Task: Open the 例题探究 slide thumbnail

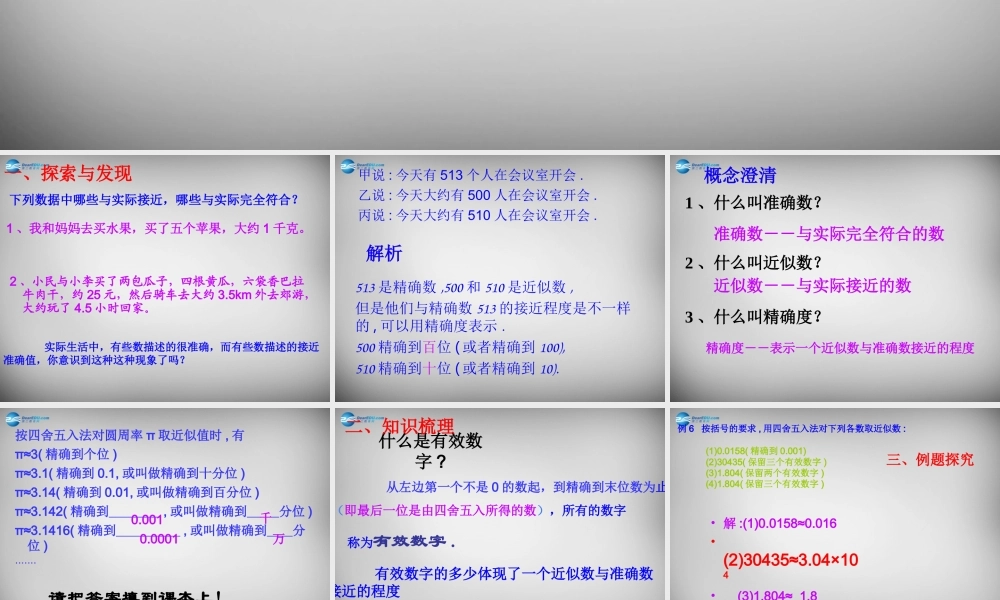Action: [x=835, y=504]
